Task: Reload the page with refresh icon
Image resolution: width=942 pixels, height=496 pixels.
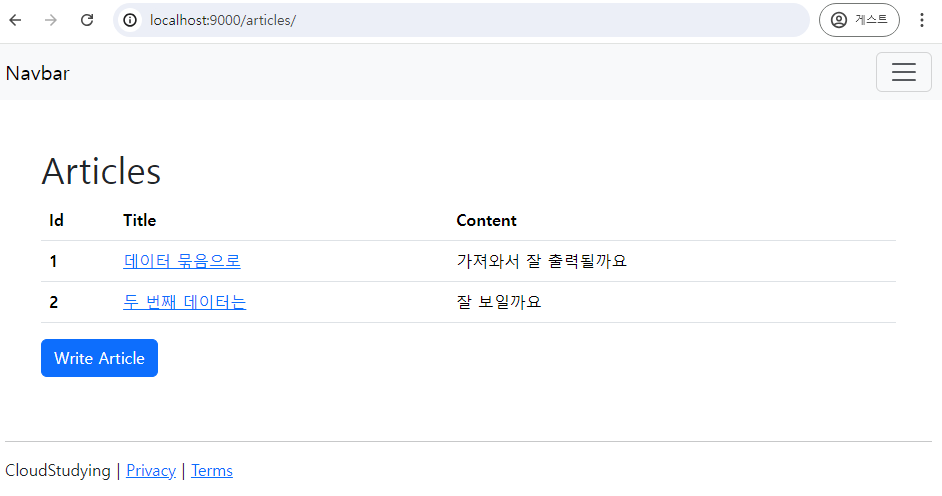Action: point(87,20)
